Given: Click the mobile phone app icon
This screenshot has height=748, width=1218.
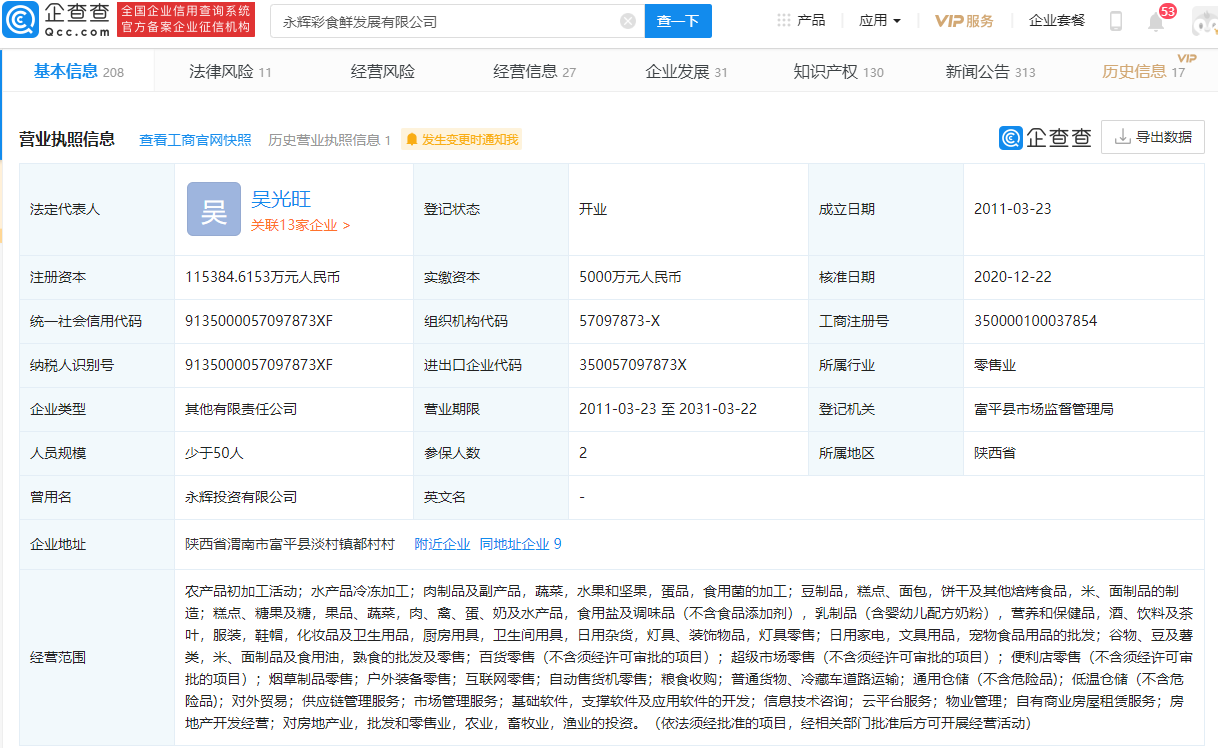Looking at the screenshot, I should pyautogui.click(x=1116, y=21).
